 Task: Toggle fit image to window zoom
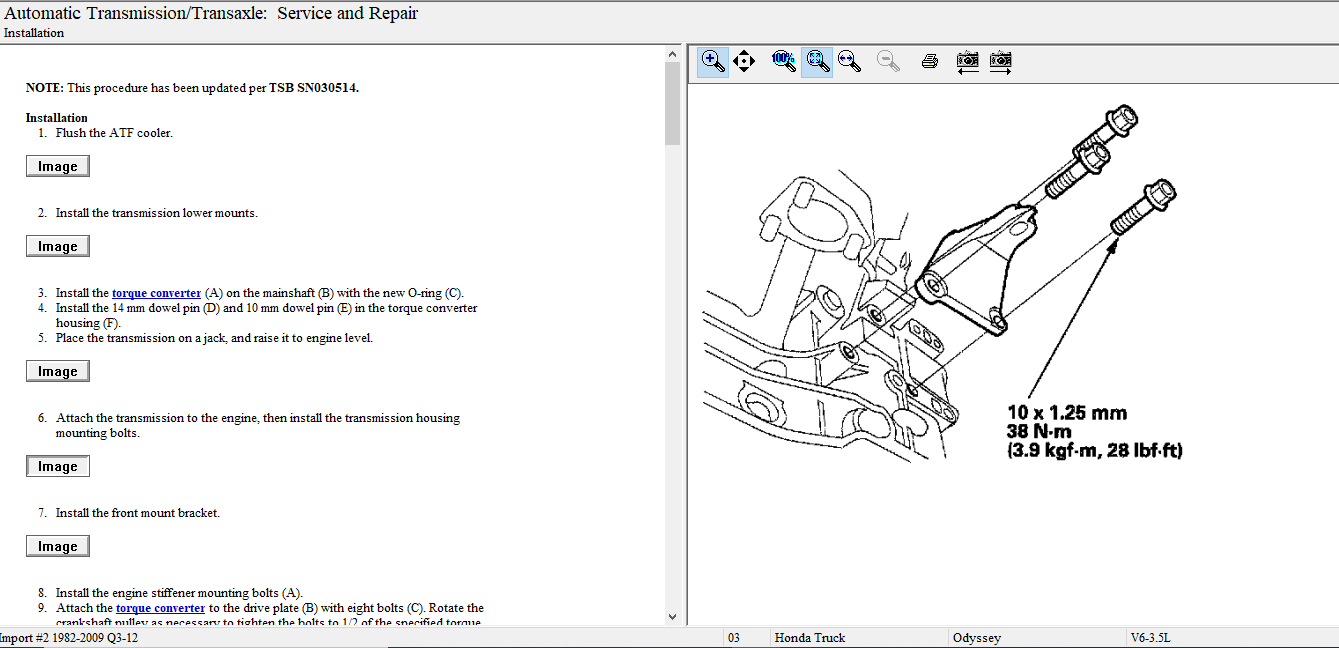(x=817, y=61)
